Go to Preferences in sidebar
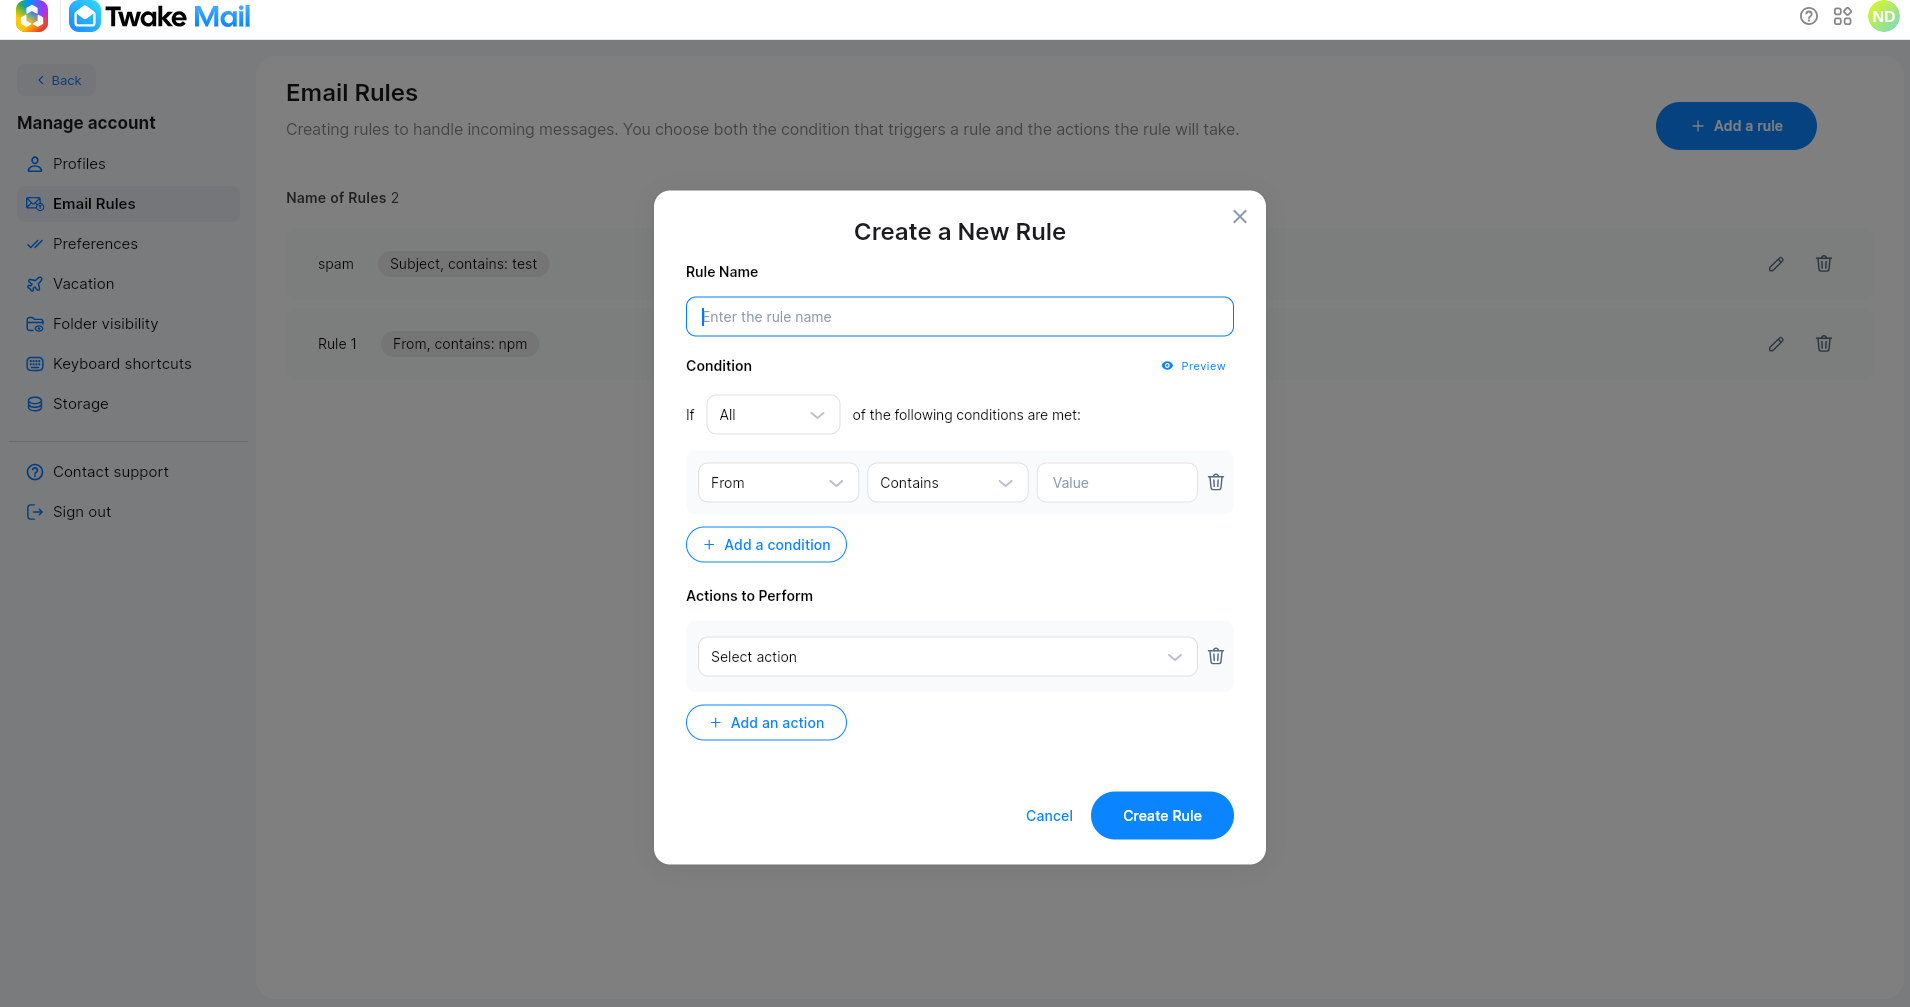 click(95, 243)
